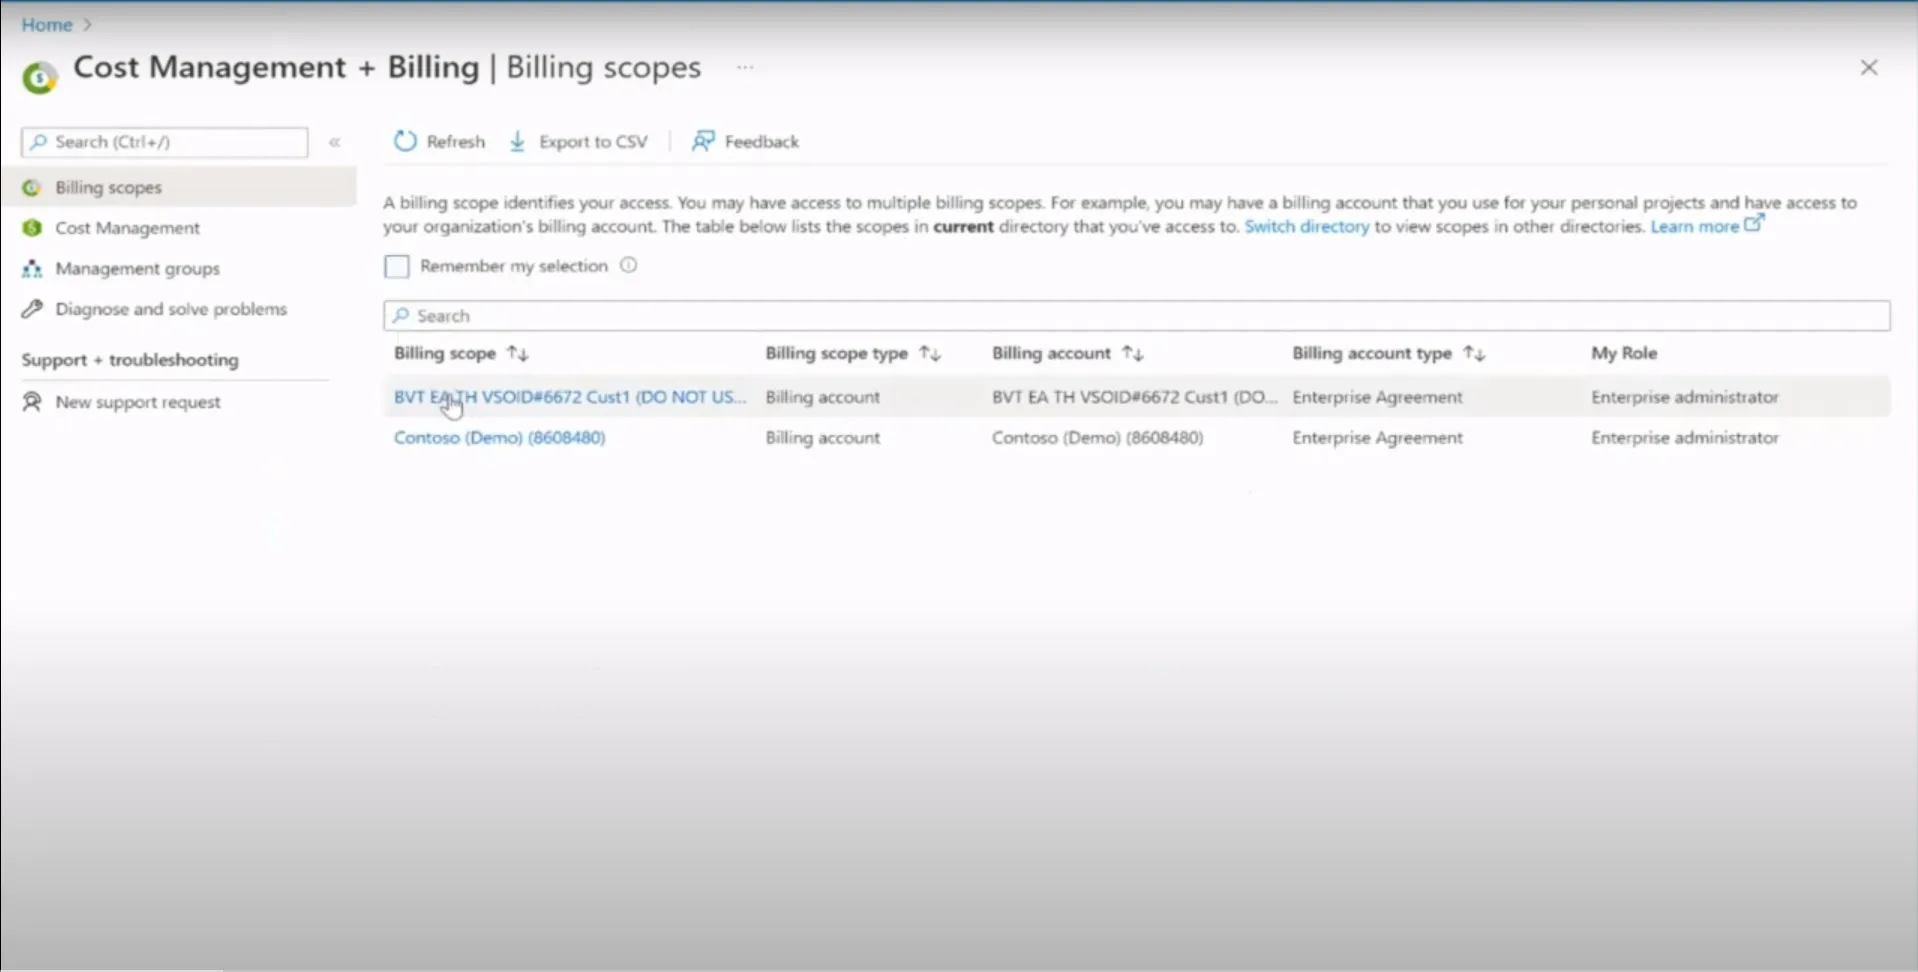Sort by Billing scope column
Viewport: 1918px width, 972px height.
(x=461, y=353)
